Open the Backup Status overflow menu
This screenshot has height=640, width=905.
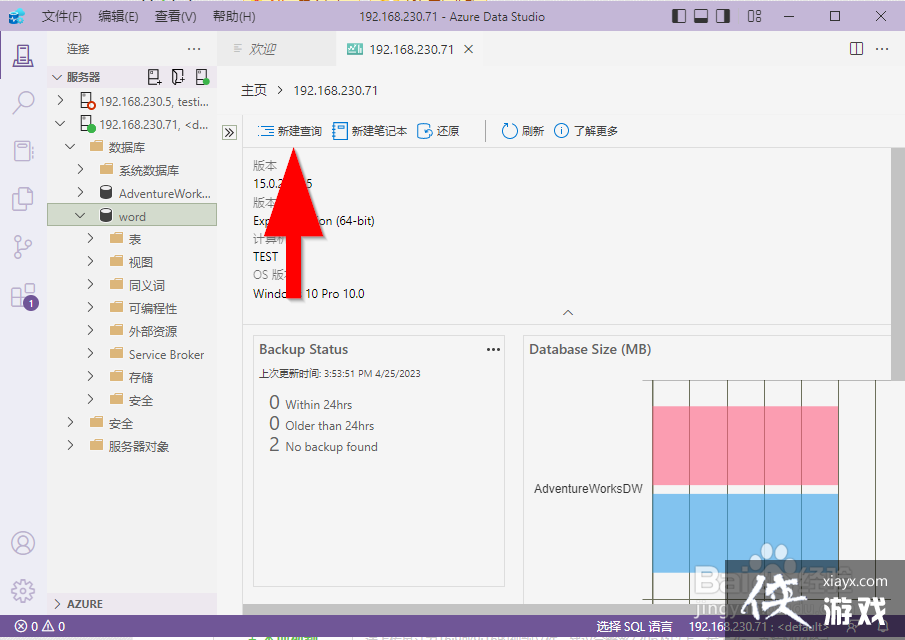tap(493, 349)
